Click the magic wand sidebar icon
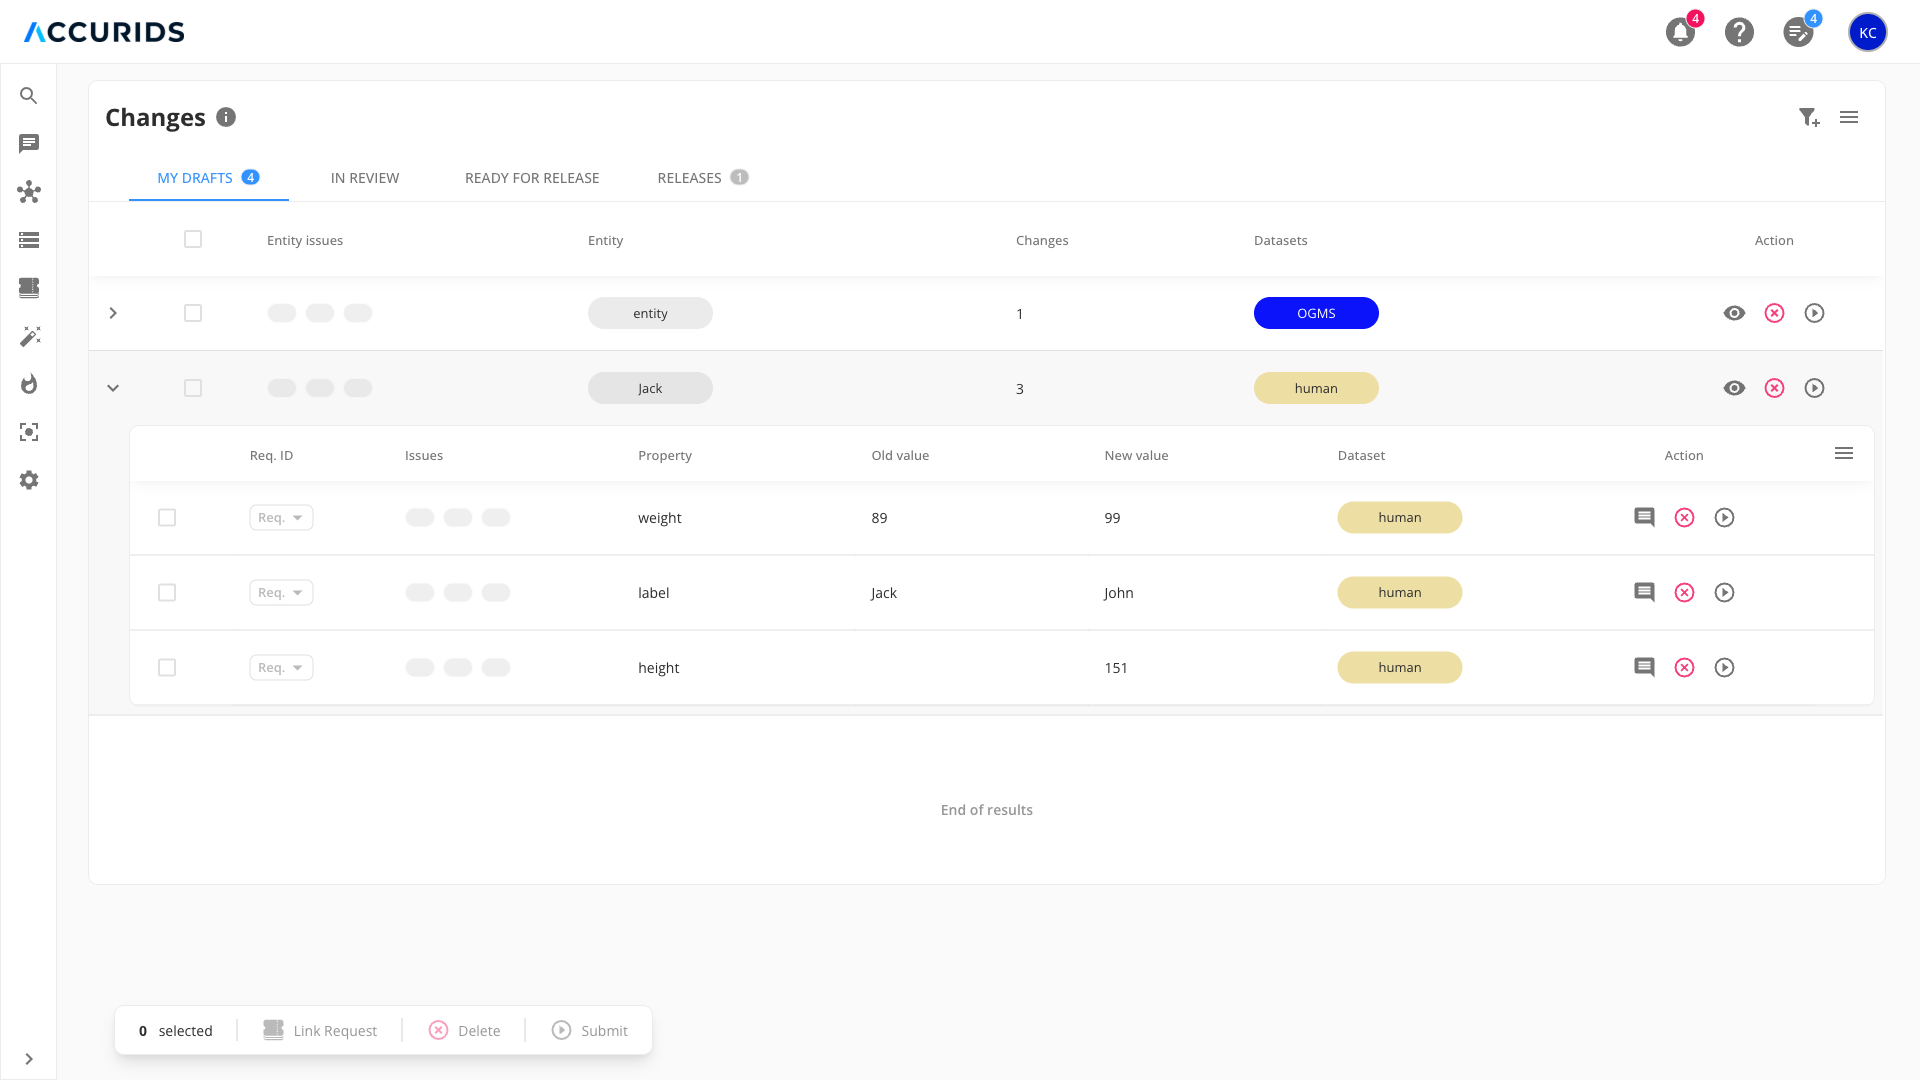 coord(29,336)
